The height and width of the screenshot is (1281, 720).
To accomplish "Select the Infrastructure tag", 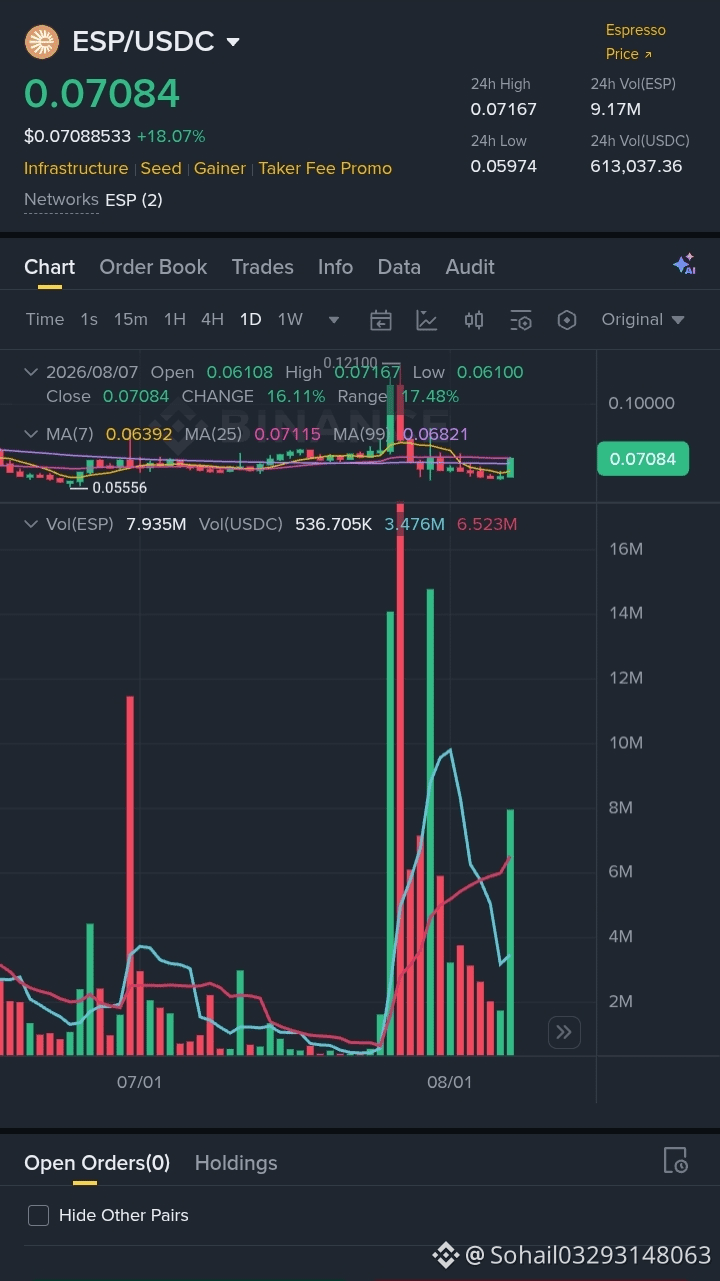I will click(x=76, y=168).
